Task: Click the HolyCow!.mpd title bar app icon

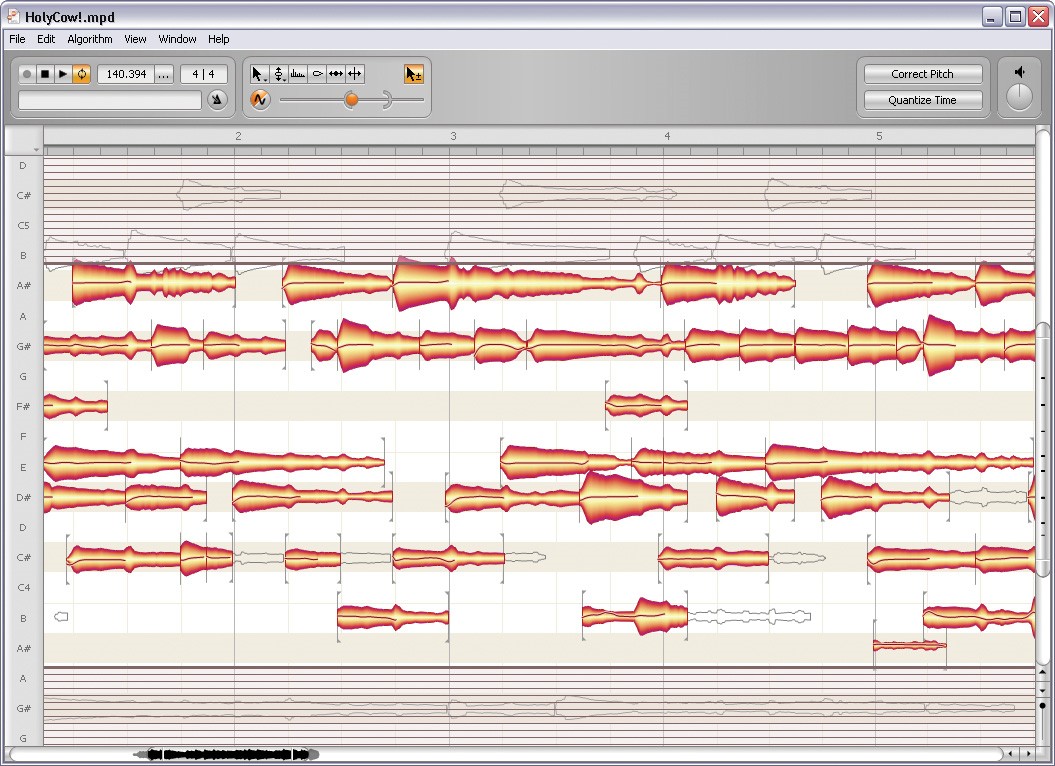Action: coord(13,16)
